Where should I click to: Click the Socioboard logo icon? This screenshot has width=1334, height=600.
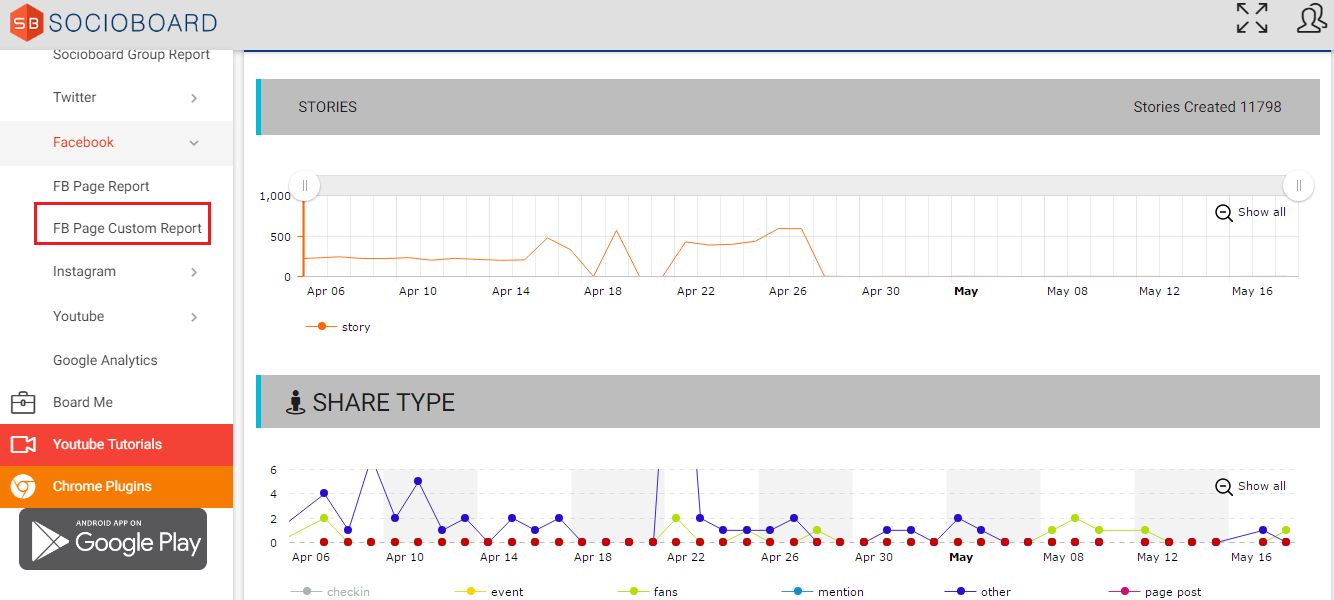[26, 22]
